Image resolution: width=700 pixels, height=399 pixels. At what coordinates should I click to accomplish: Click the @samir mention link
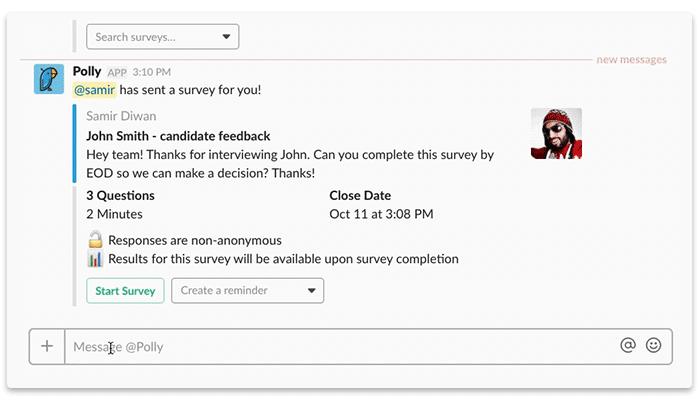pyautogui.click(x=94, y=90)
